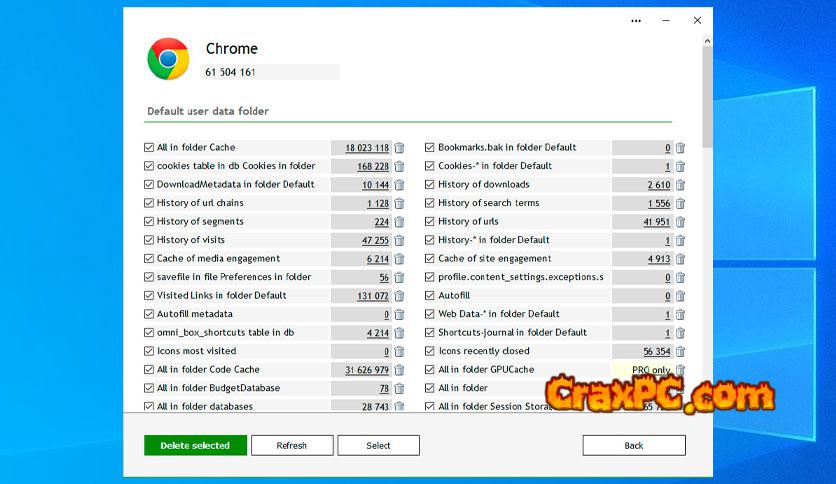Delete History of visits via trash icon
Screen dimensions: 836x484
point(399,240)
